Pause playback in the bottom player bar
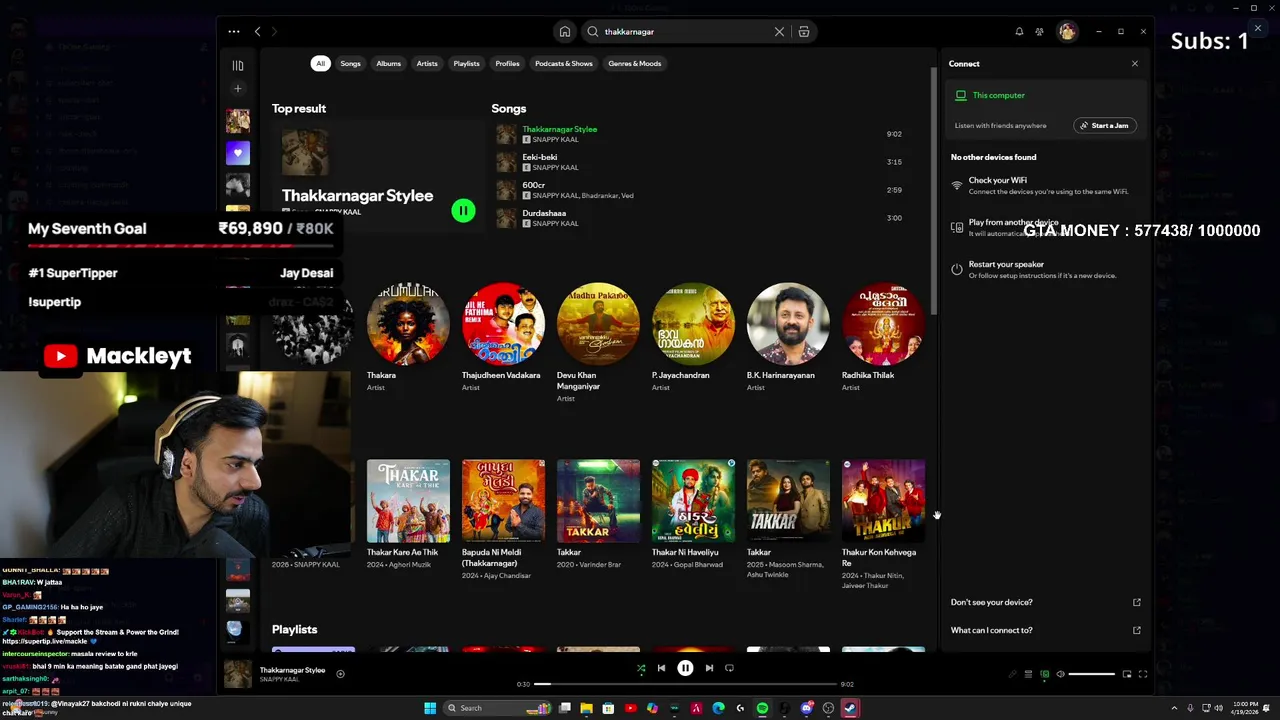This screenshot has width=1280, height=720. [x=685, y=668]
